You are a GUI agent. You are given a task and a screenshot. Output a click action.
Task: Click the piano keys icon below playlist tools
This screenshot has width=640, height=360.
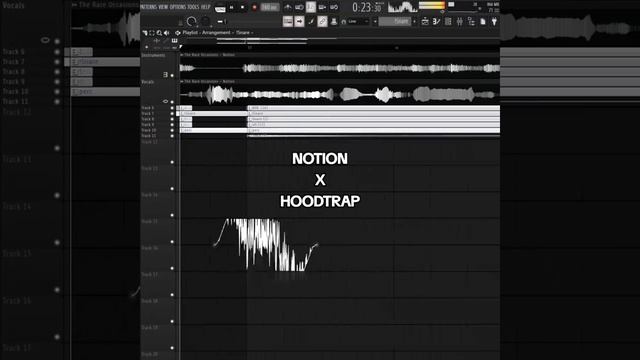pyautogui.click(x=175, y=40)
